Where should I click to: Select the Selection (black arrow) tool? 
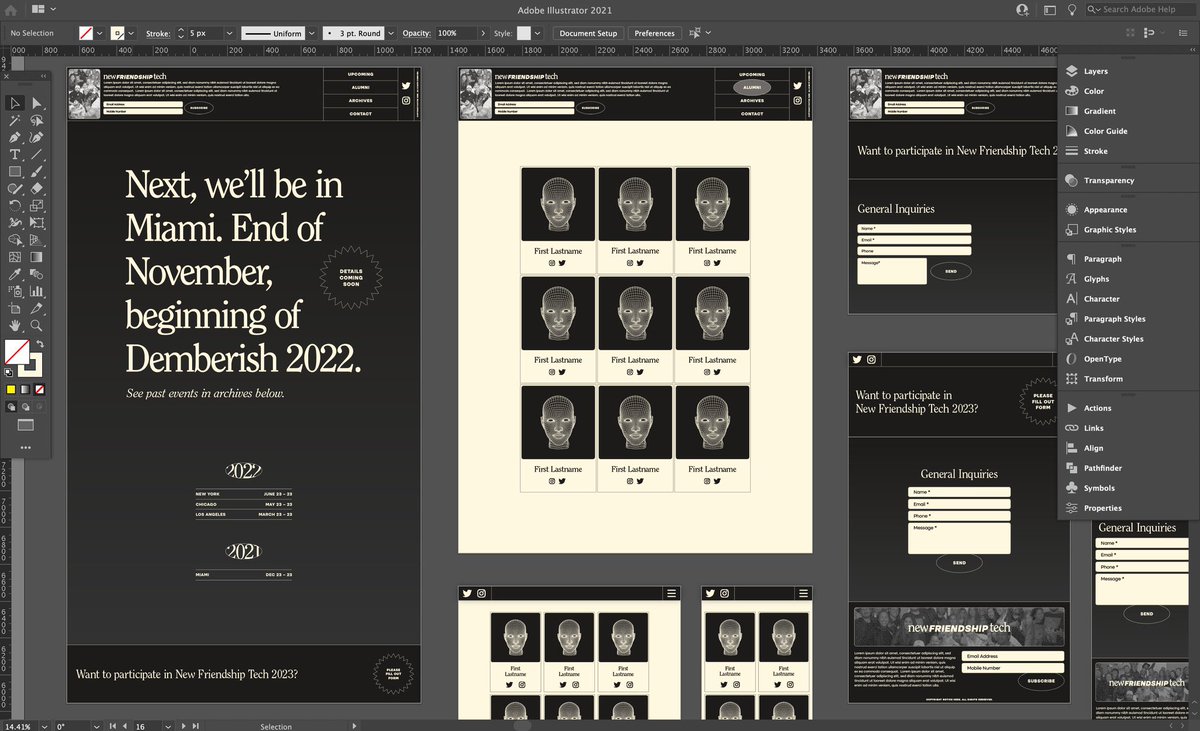pyautogui.click(x=16, y=103)
